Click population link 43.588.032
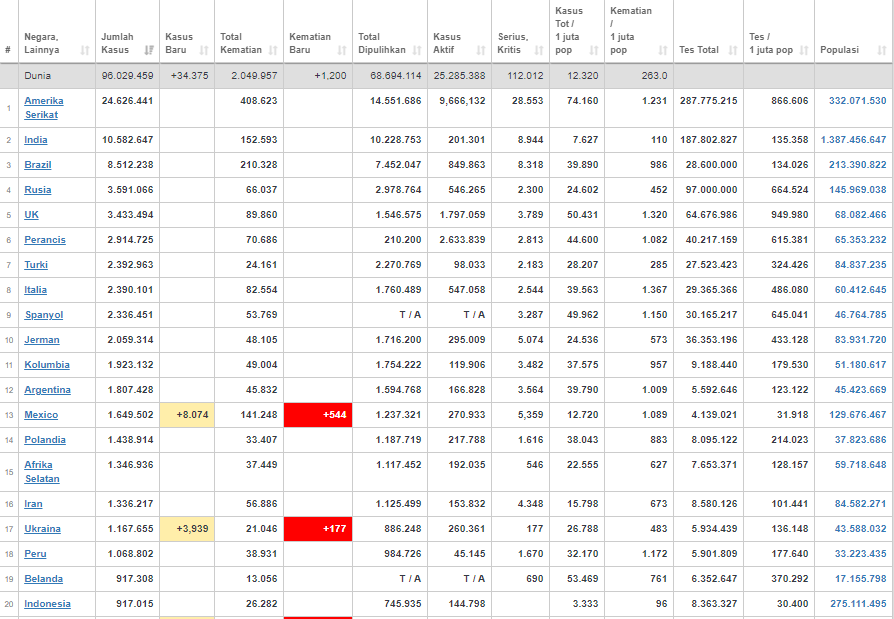Screen dimensions: 894x619 tap(860, 529)
